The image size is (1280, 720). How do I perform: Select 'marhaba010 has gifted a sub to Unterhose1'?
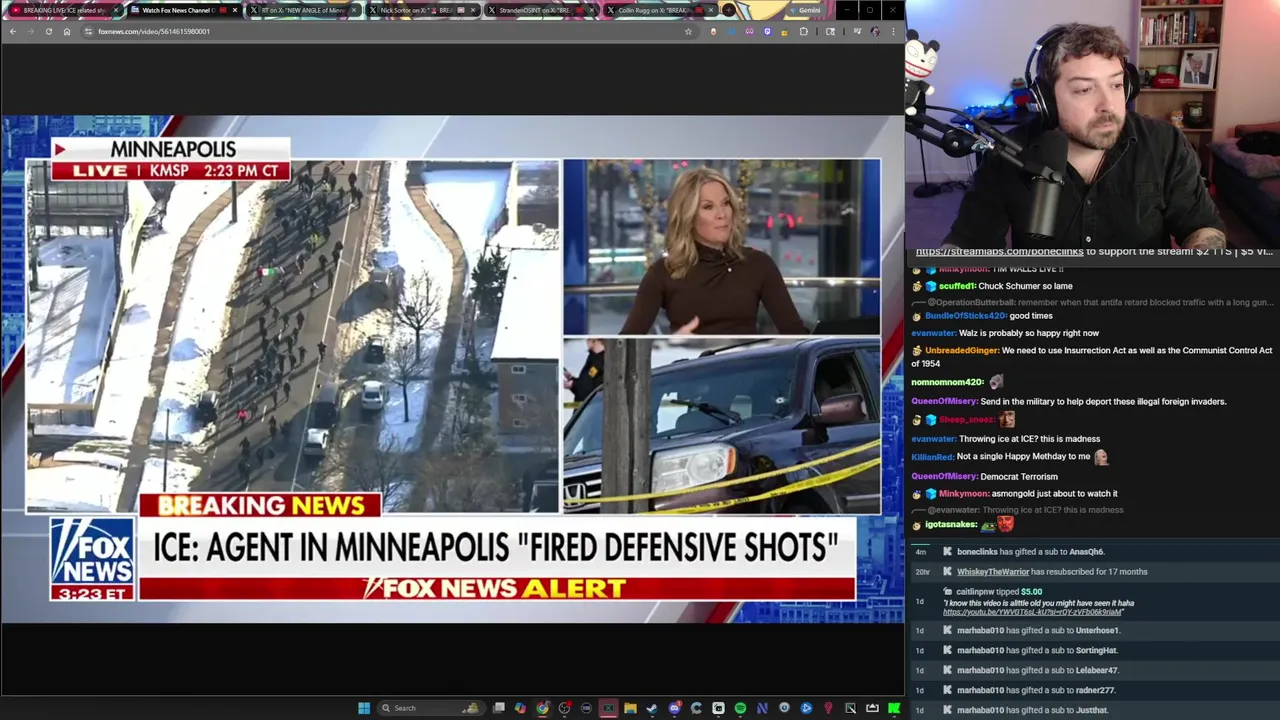1038,631
